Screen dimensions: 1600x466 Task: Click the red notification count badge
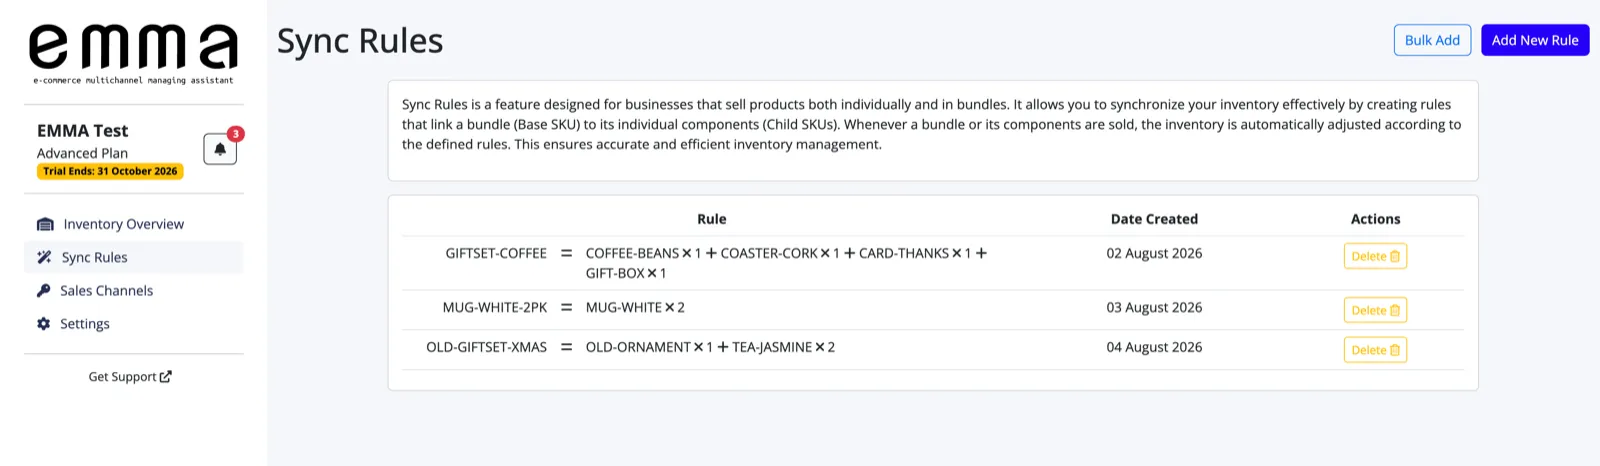point(236,134)
